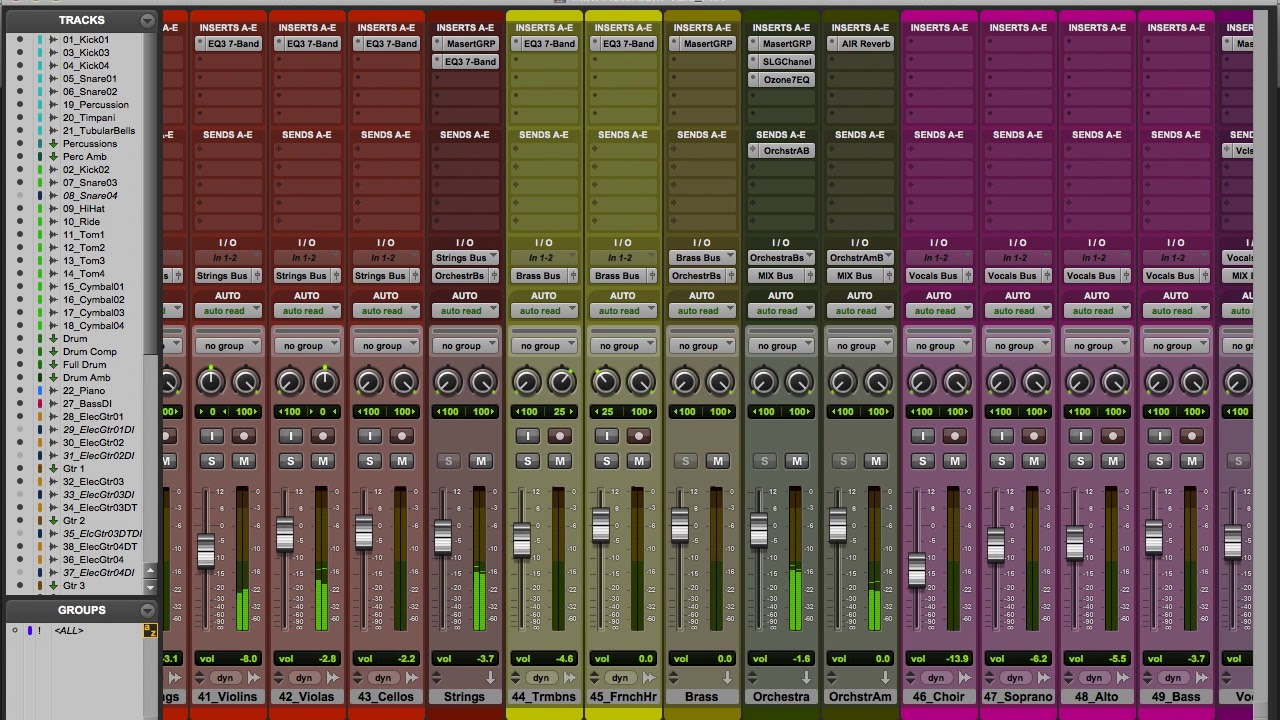
Task: Click up/down arrows icon beside dyn on 42_Violas
Action: 278,678
